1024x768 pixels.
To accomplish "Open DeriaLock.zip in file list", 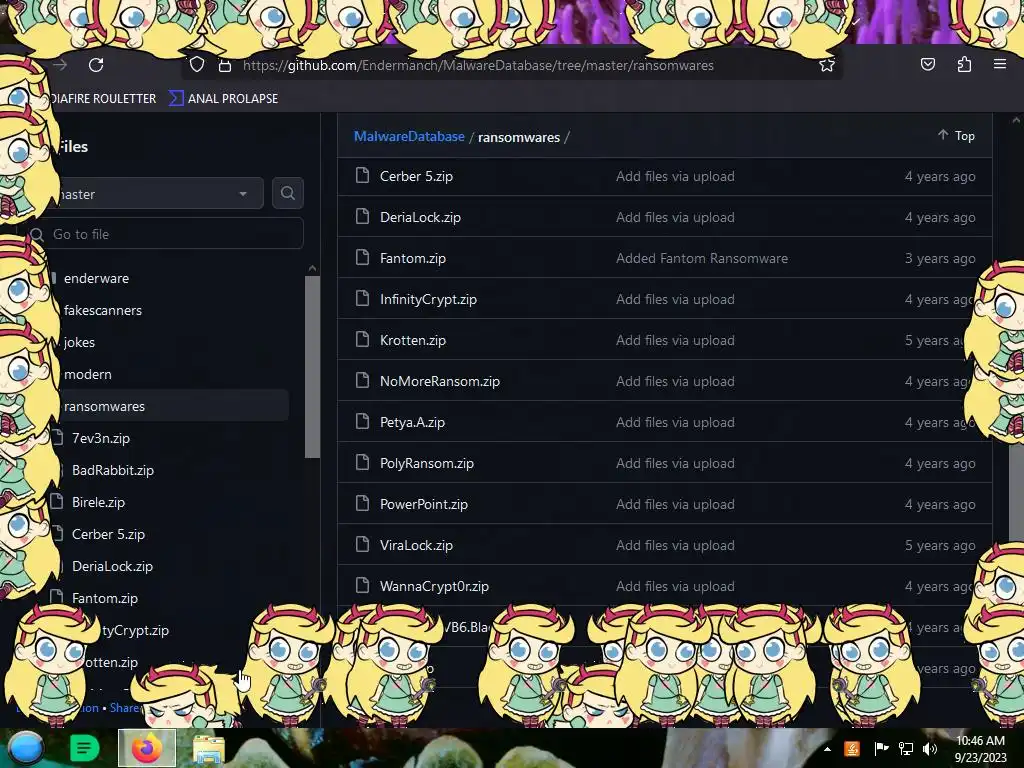I will pyautogui.click(x=420, y=217).
